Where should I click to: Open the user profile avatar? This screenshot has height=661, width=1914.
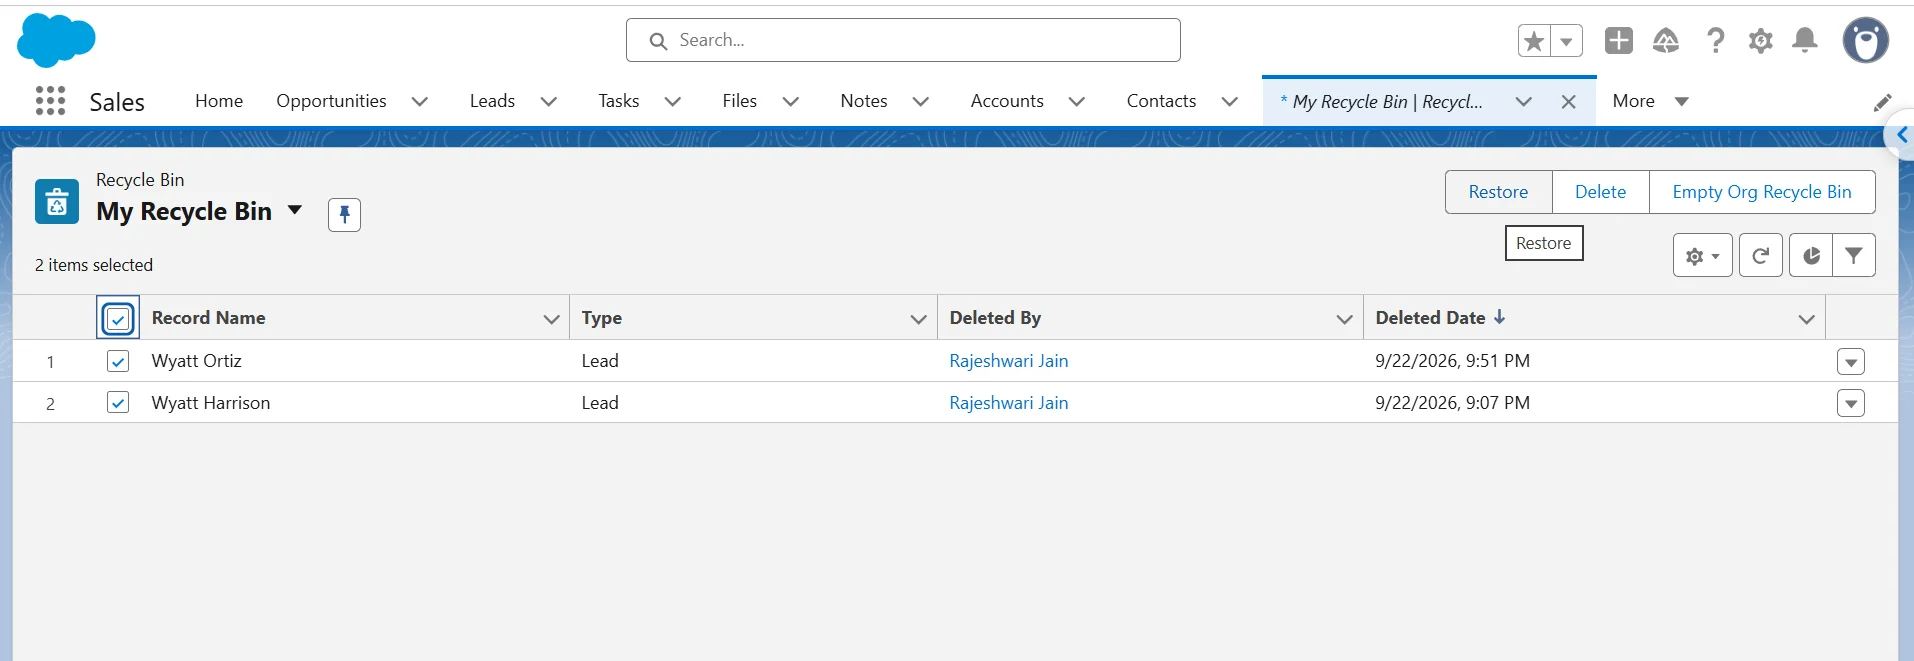[x=1866, y=40]
